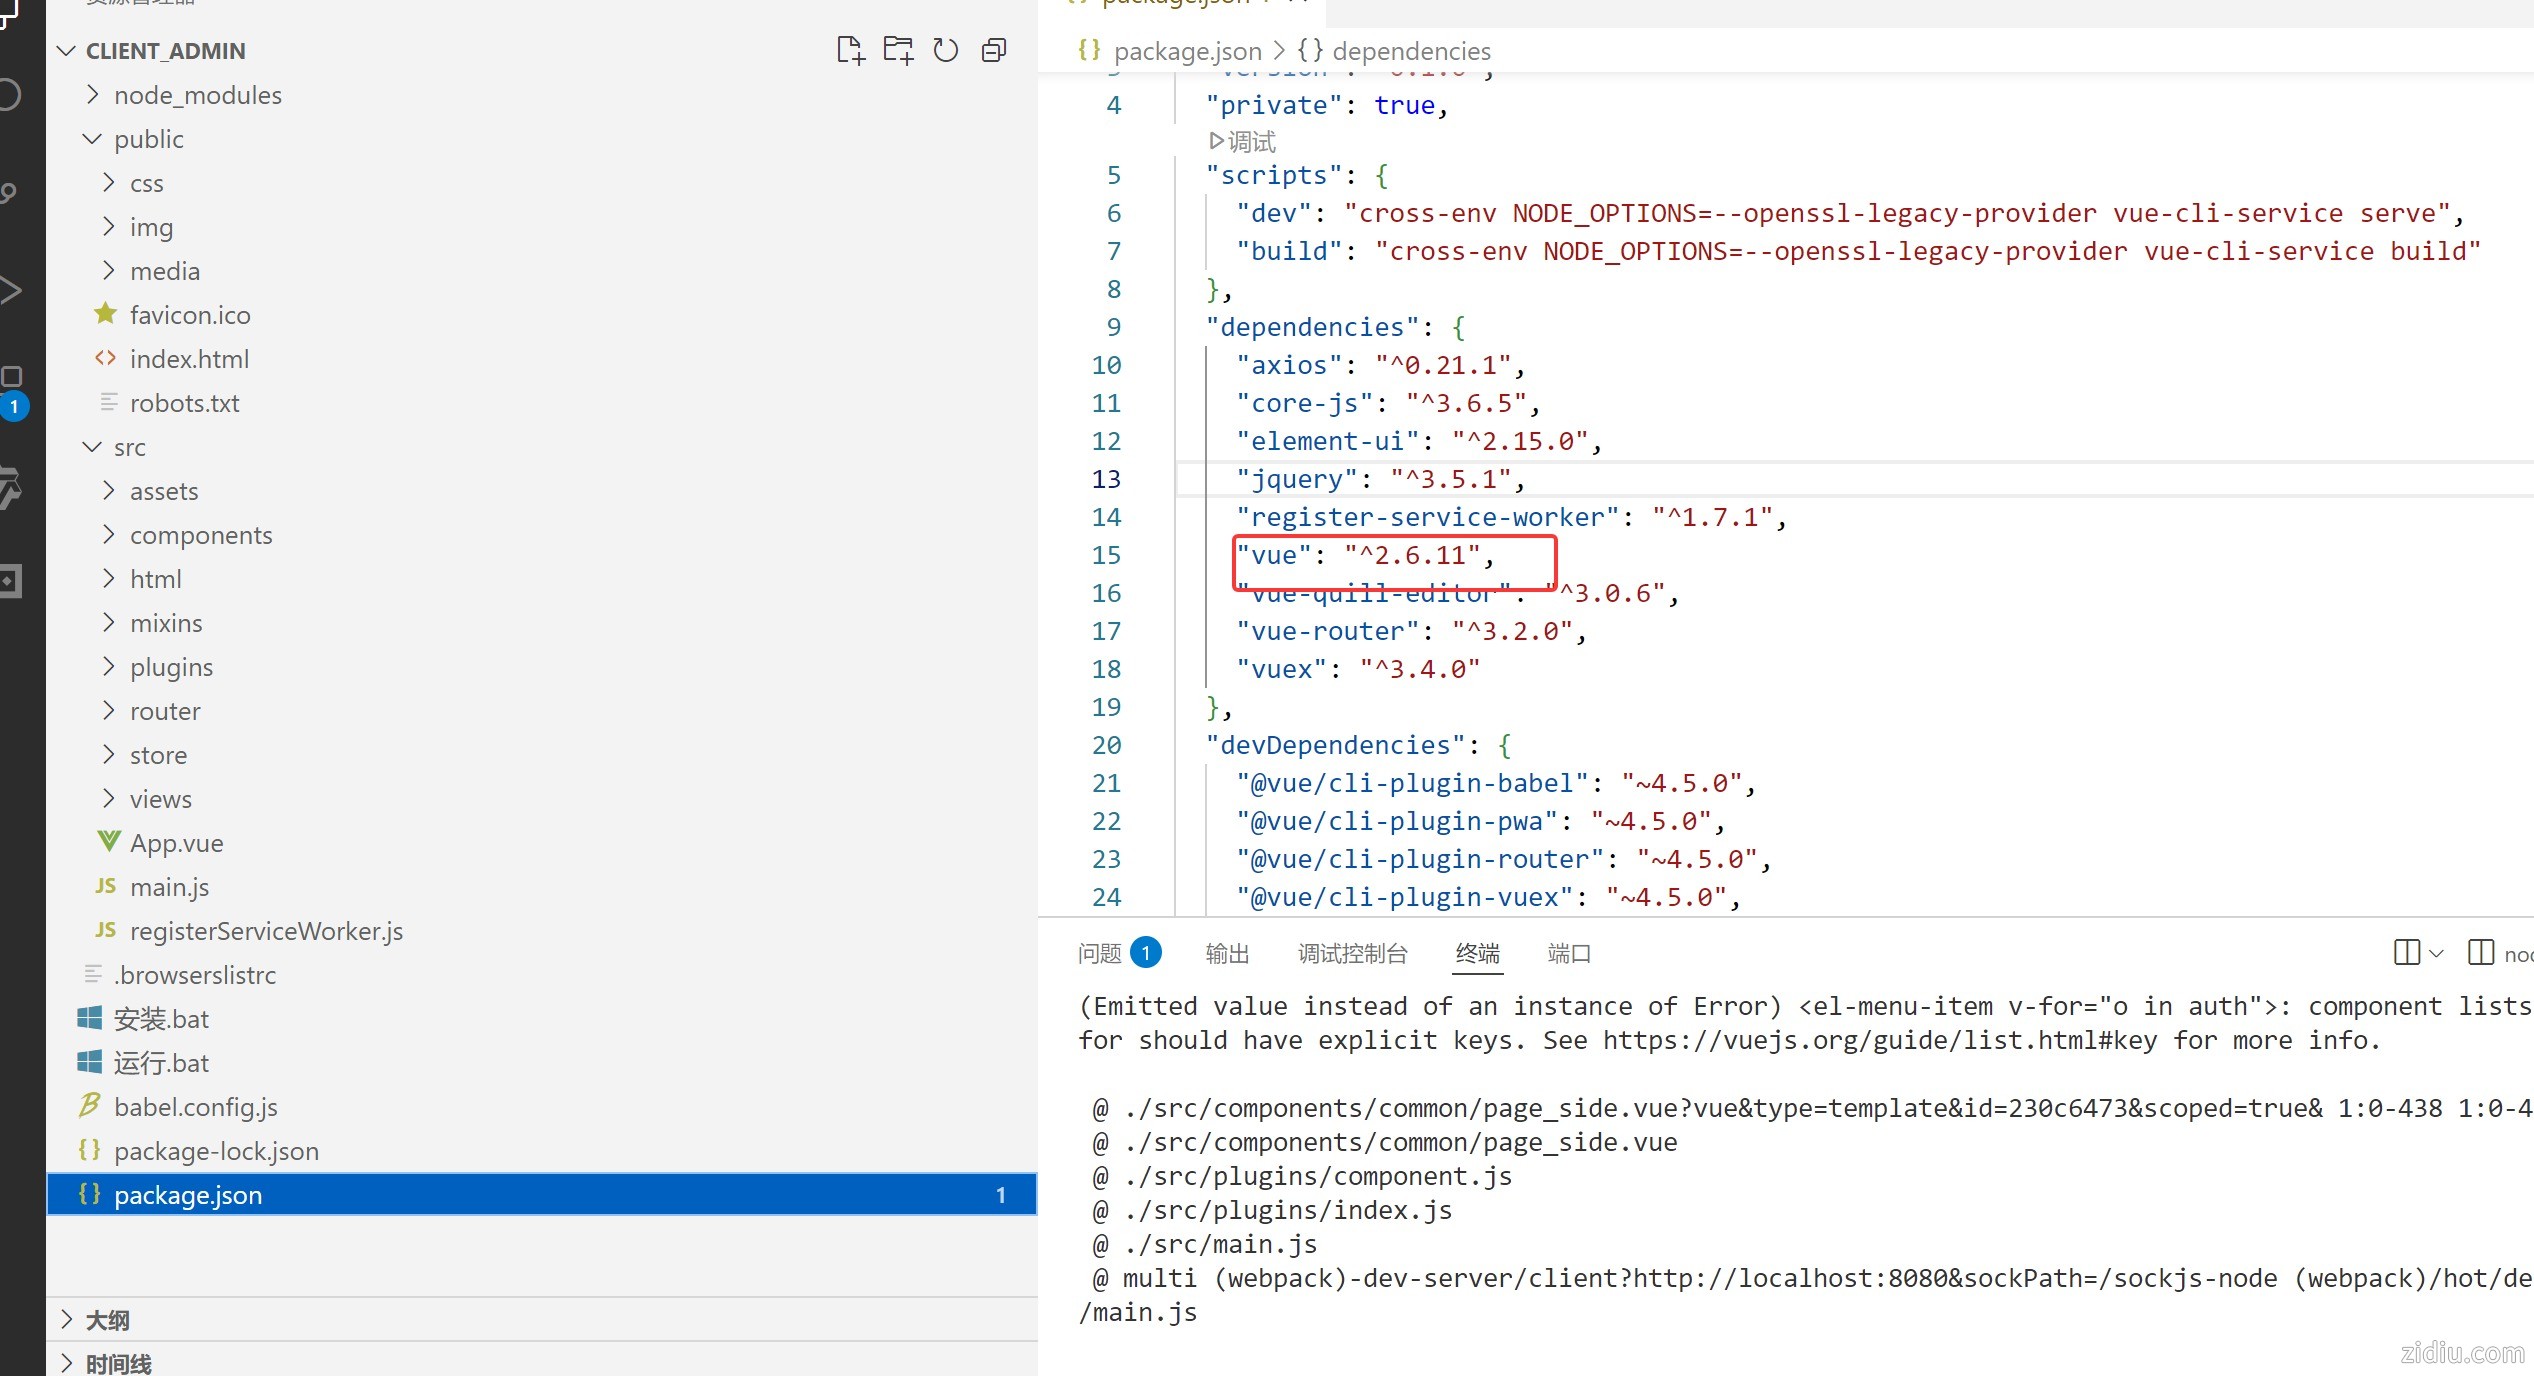Switch to the 问题 problems tab

(1099, 953)
